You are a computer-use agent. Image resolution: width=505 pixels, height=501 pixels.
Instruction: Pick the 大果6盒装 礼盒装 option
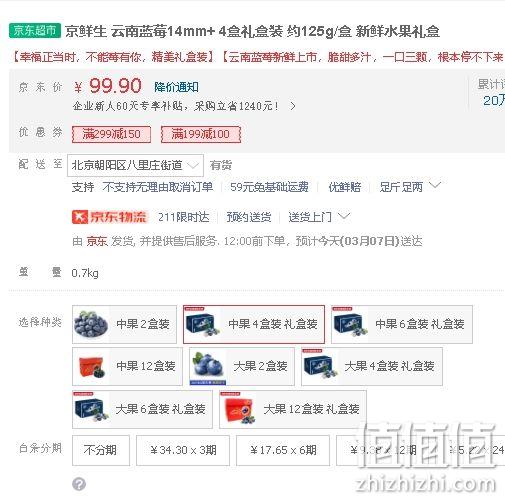coord(142,409)
